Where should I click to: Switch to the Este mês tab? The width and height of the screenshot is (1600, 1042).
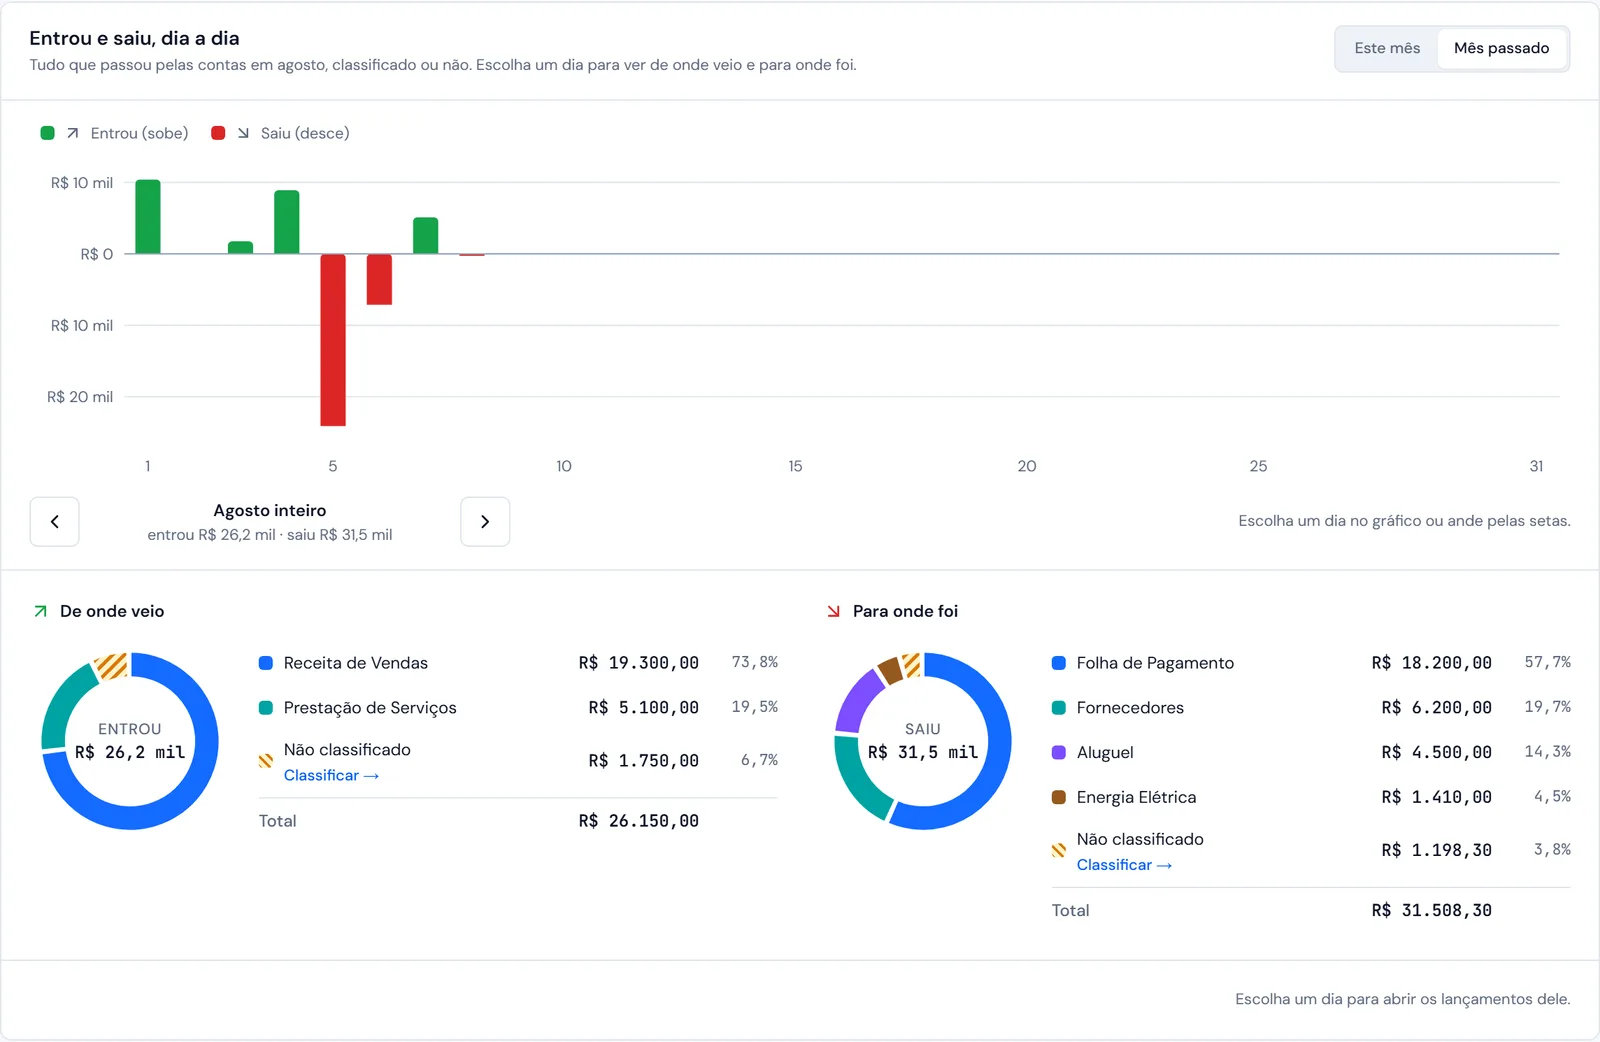pyautogui.click(x=1387, y=48)
